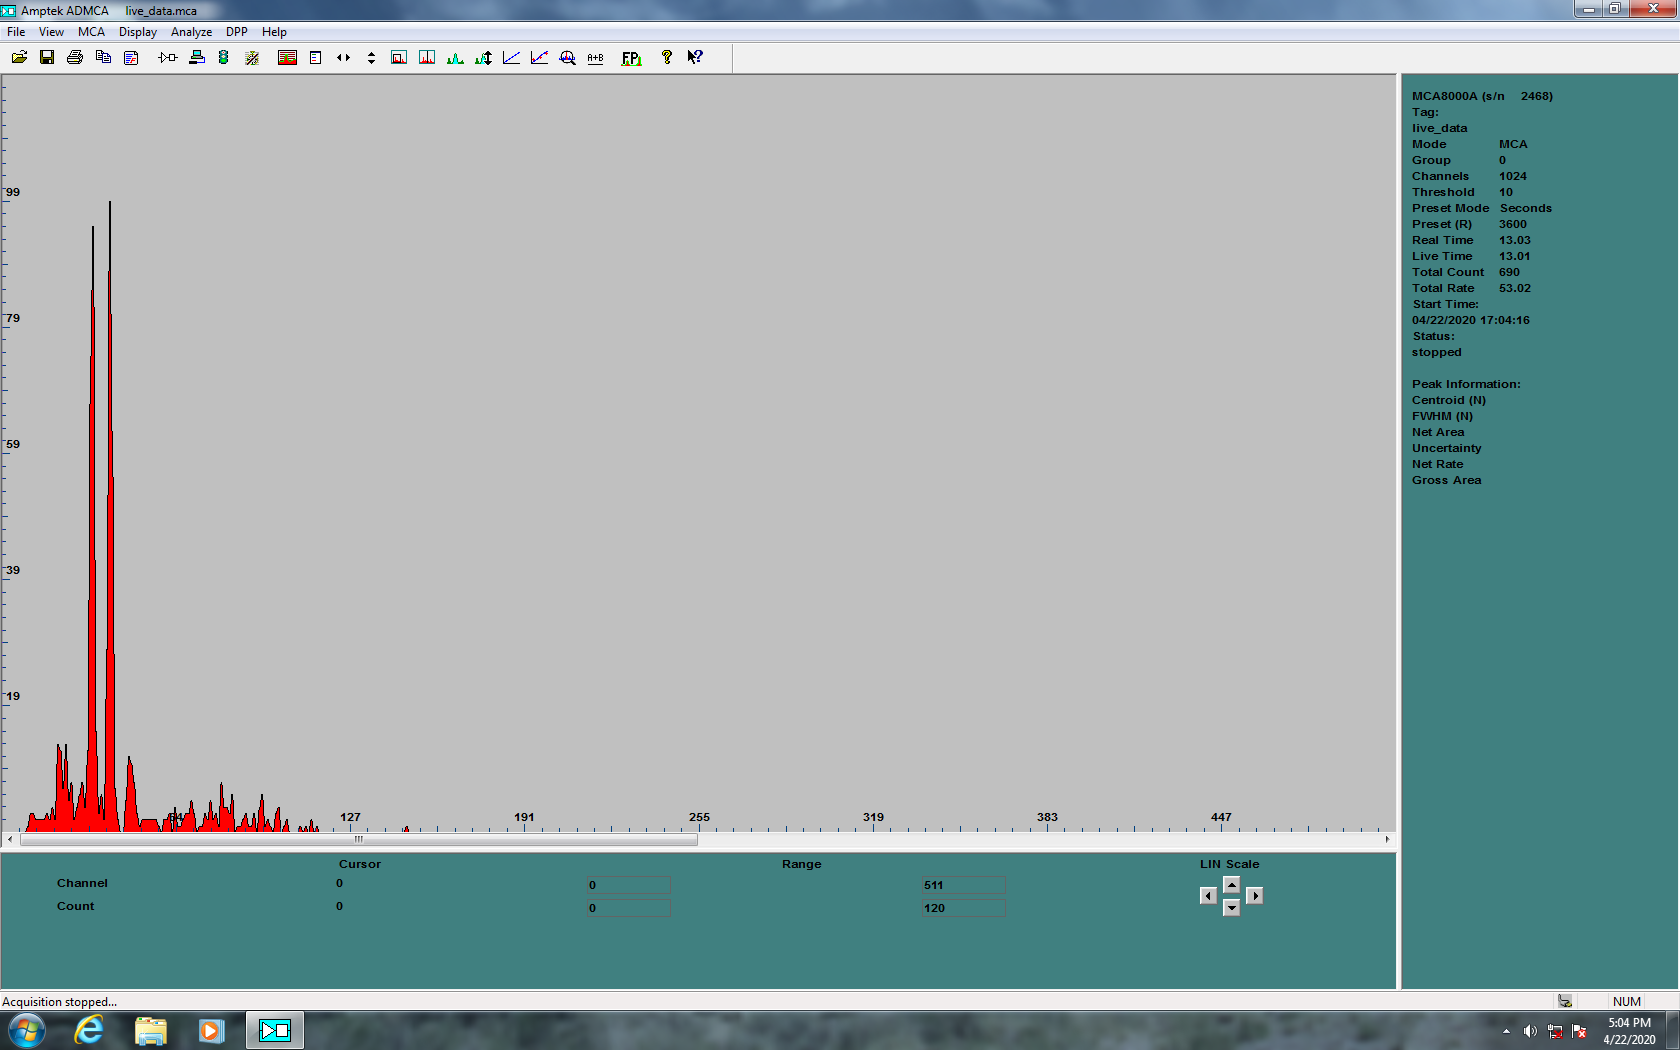Click the yellow question mark help icon
The width and height of the screenshot is (1680, 1050).
pos(666,58)
